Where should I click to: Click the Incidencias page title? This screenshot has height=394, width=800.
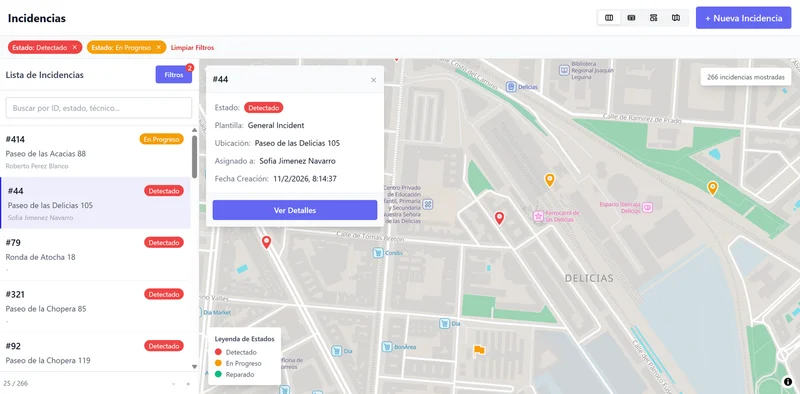(37, 18)
